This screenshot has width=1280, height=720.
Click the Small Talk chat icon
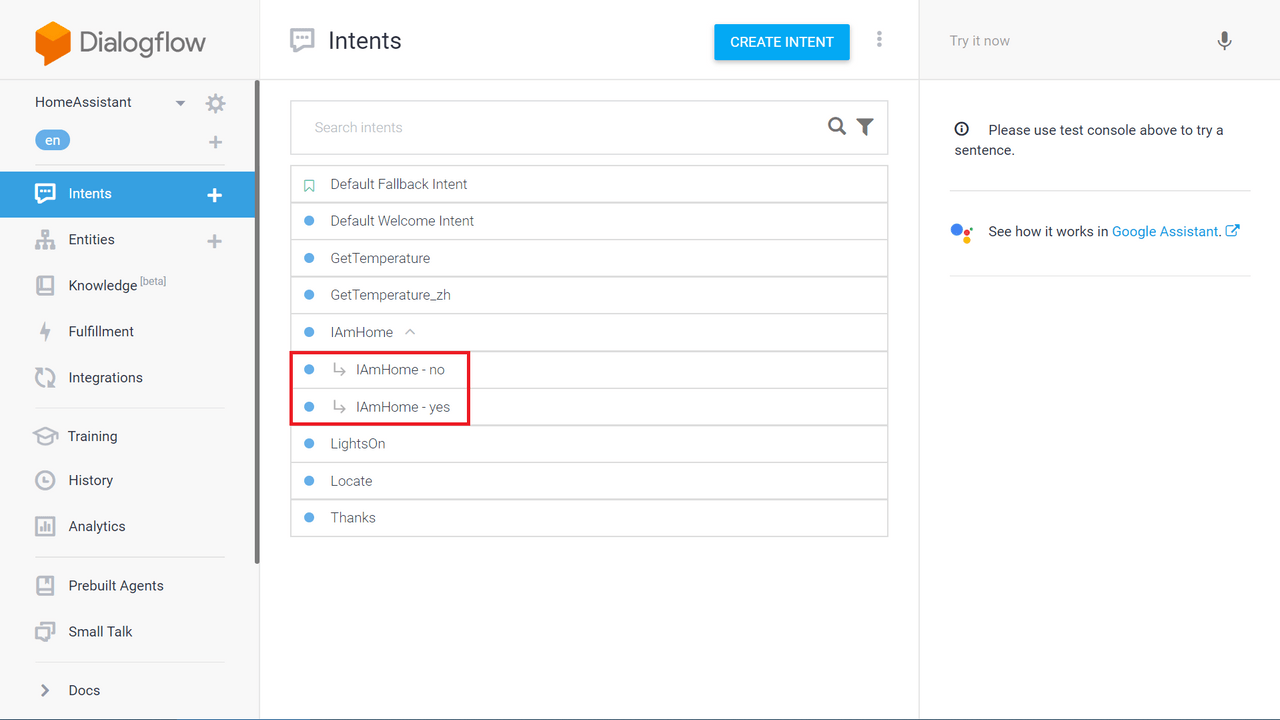(45, 632)
